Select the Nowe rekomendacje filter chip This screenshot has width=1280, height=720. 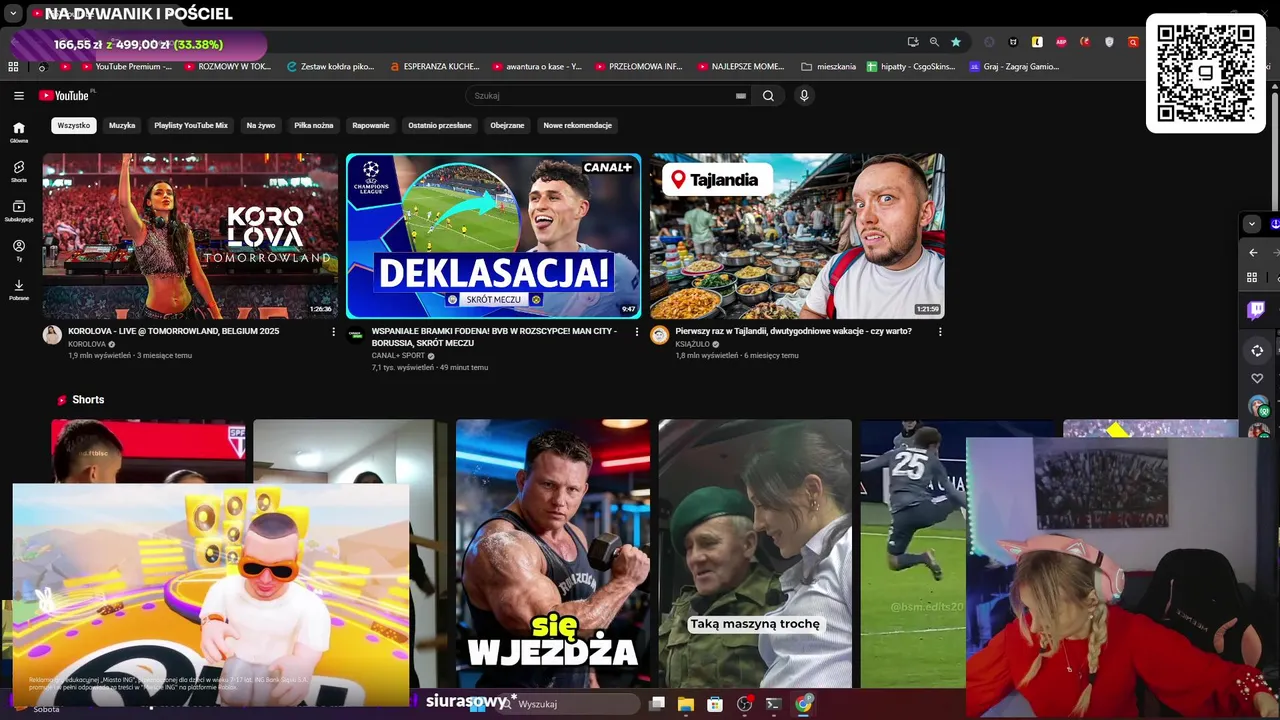click(578, 126)
